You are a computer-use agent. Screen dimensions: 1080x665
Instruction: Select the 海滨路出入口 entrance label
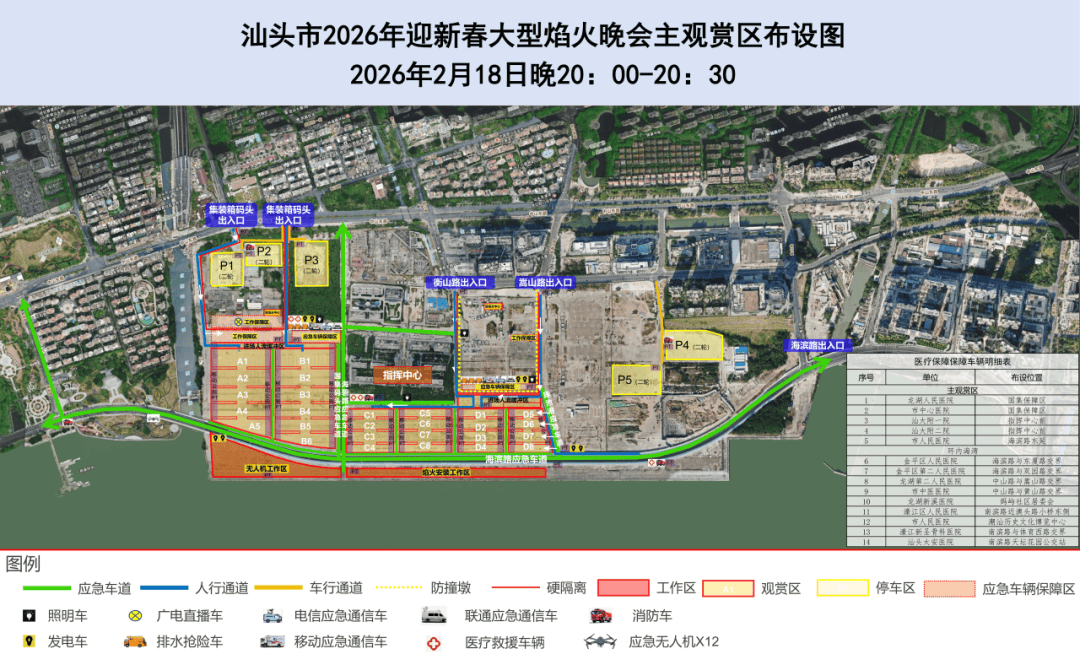(x=816, y=345)
